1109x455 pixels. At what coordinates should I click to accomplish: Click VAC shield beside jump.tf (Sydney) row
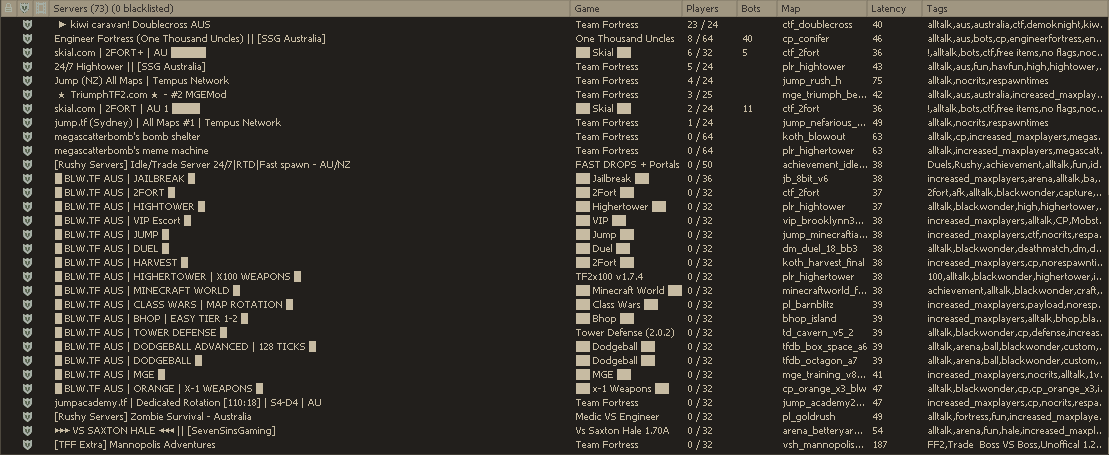pyautogui.click(x=27, y=122)
